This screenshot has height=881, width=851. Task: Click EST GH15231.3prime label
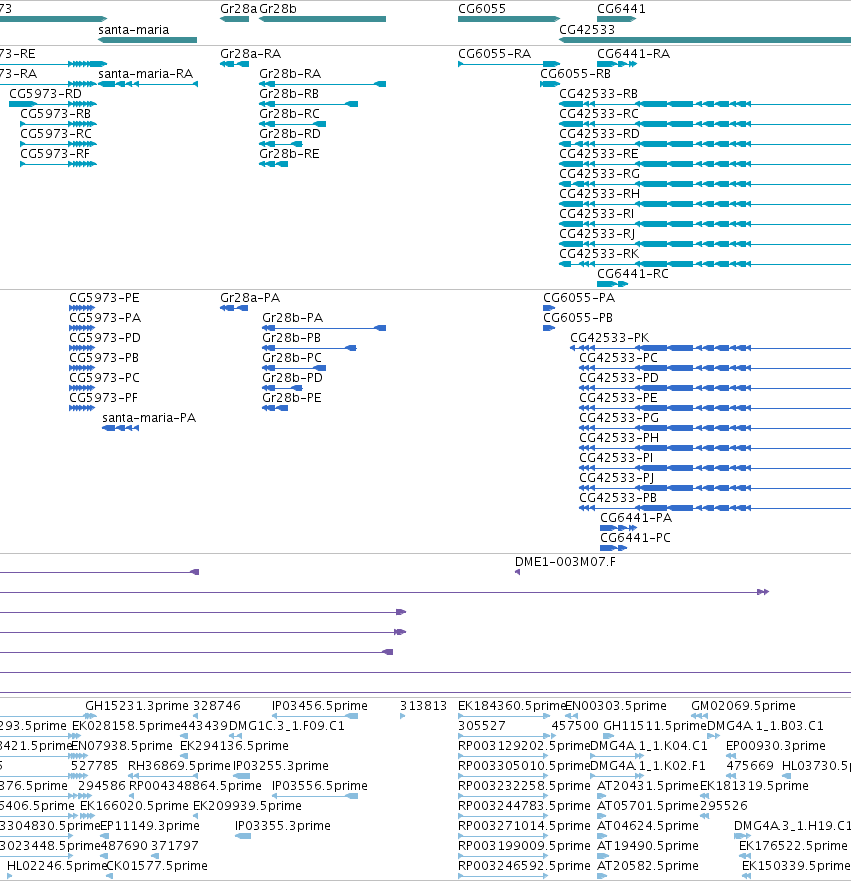coord(137,706)
